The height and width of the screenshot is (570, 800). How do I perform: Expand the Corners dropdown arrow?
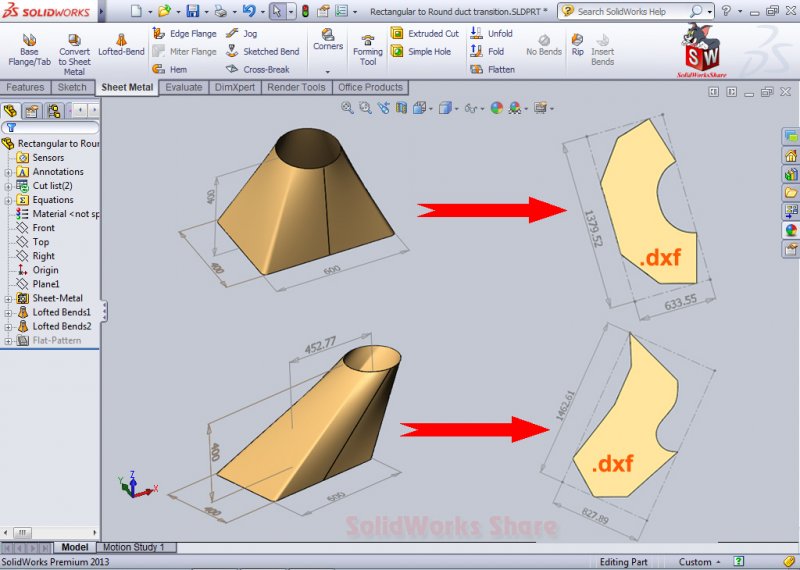(328, 72)
